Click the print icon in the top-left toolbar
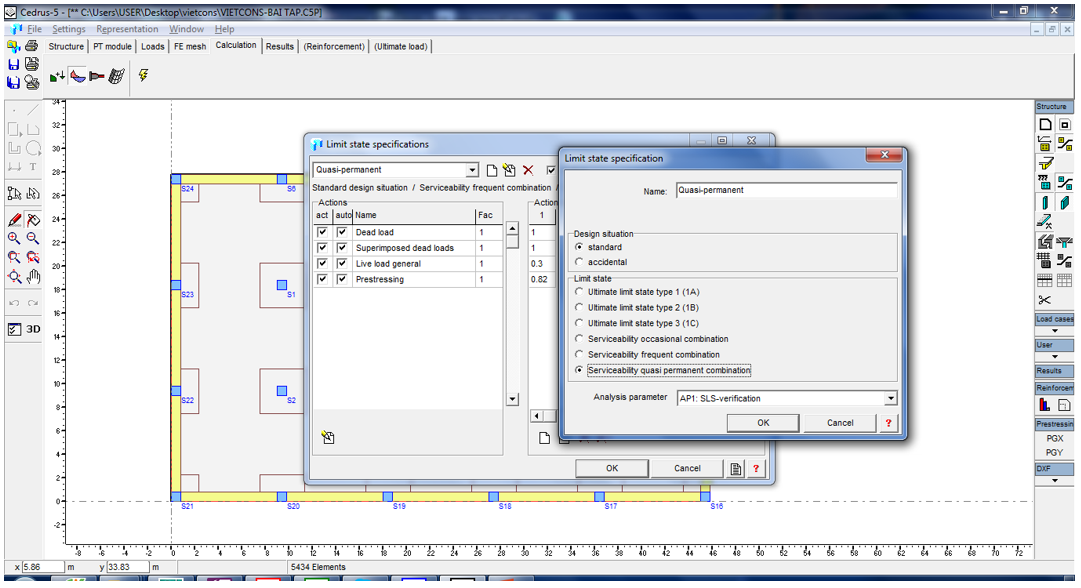The width and height of the screenshot is (1081, 588). click(32, 46)
